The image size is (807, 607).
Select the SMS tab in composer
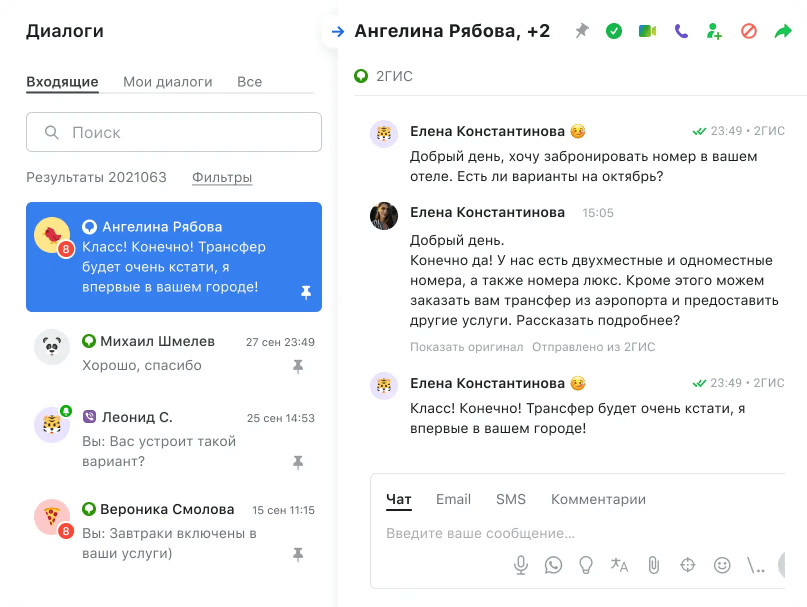tap(511, 499)
